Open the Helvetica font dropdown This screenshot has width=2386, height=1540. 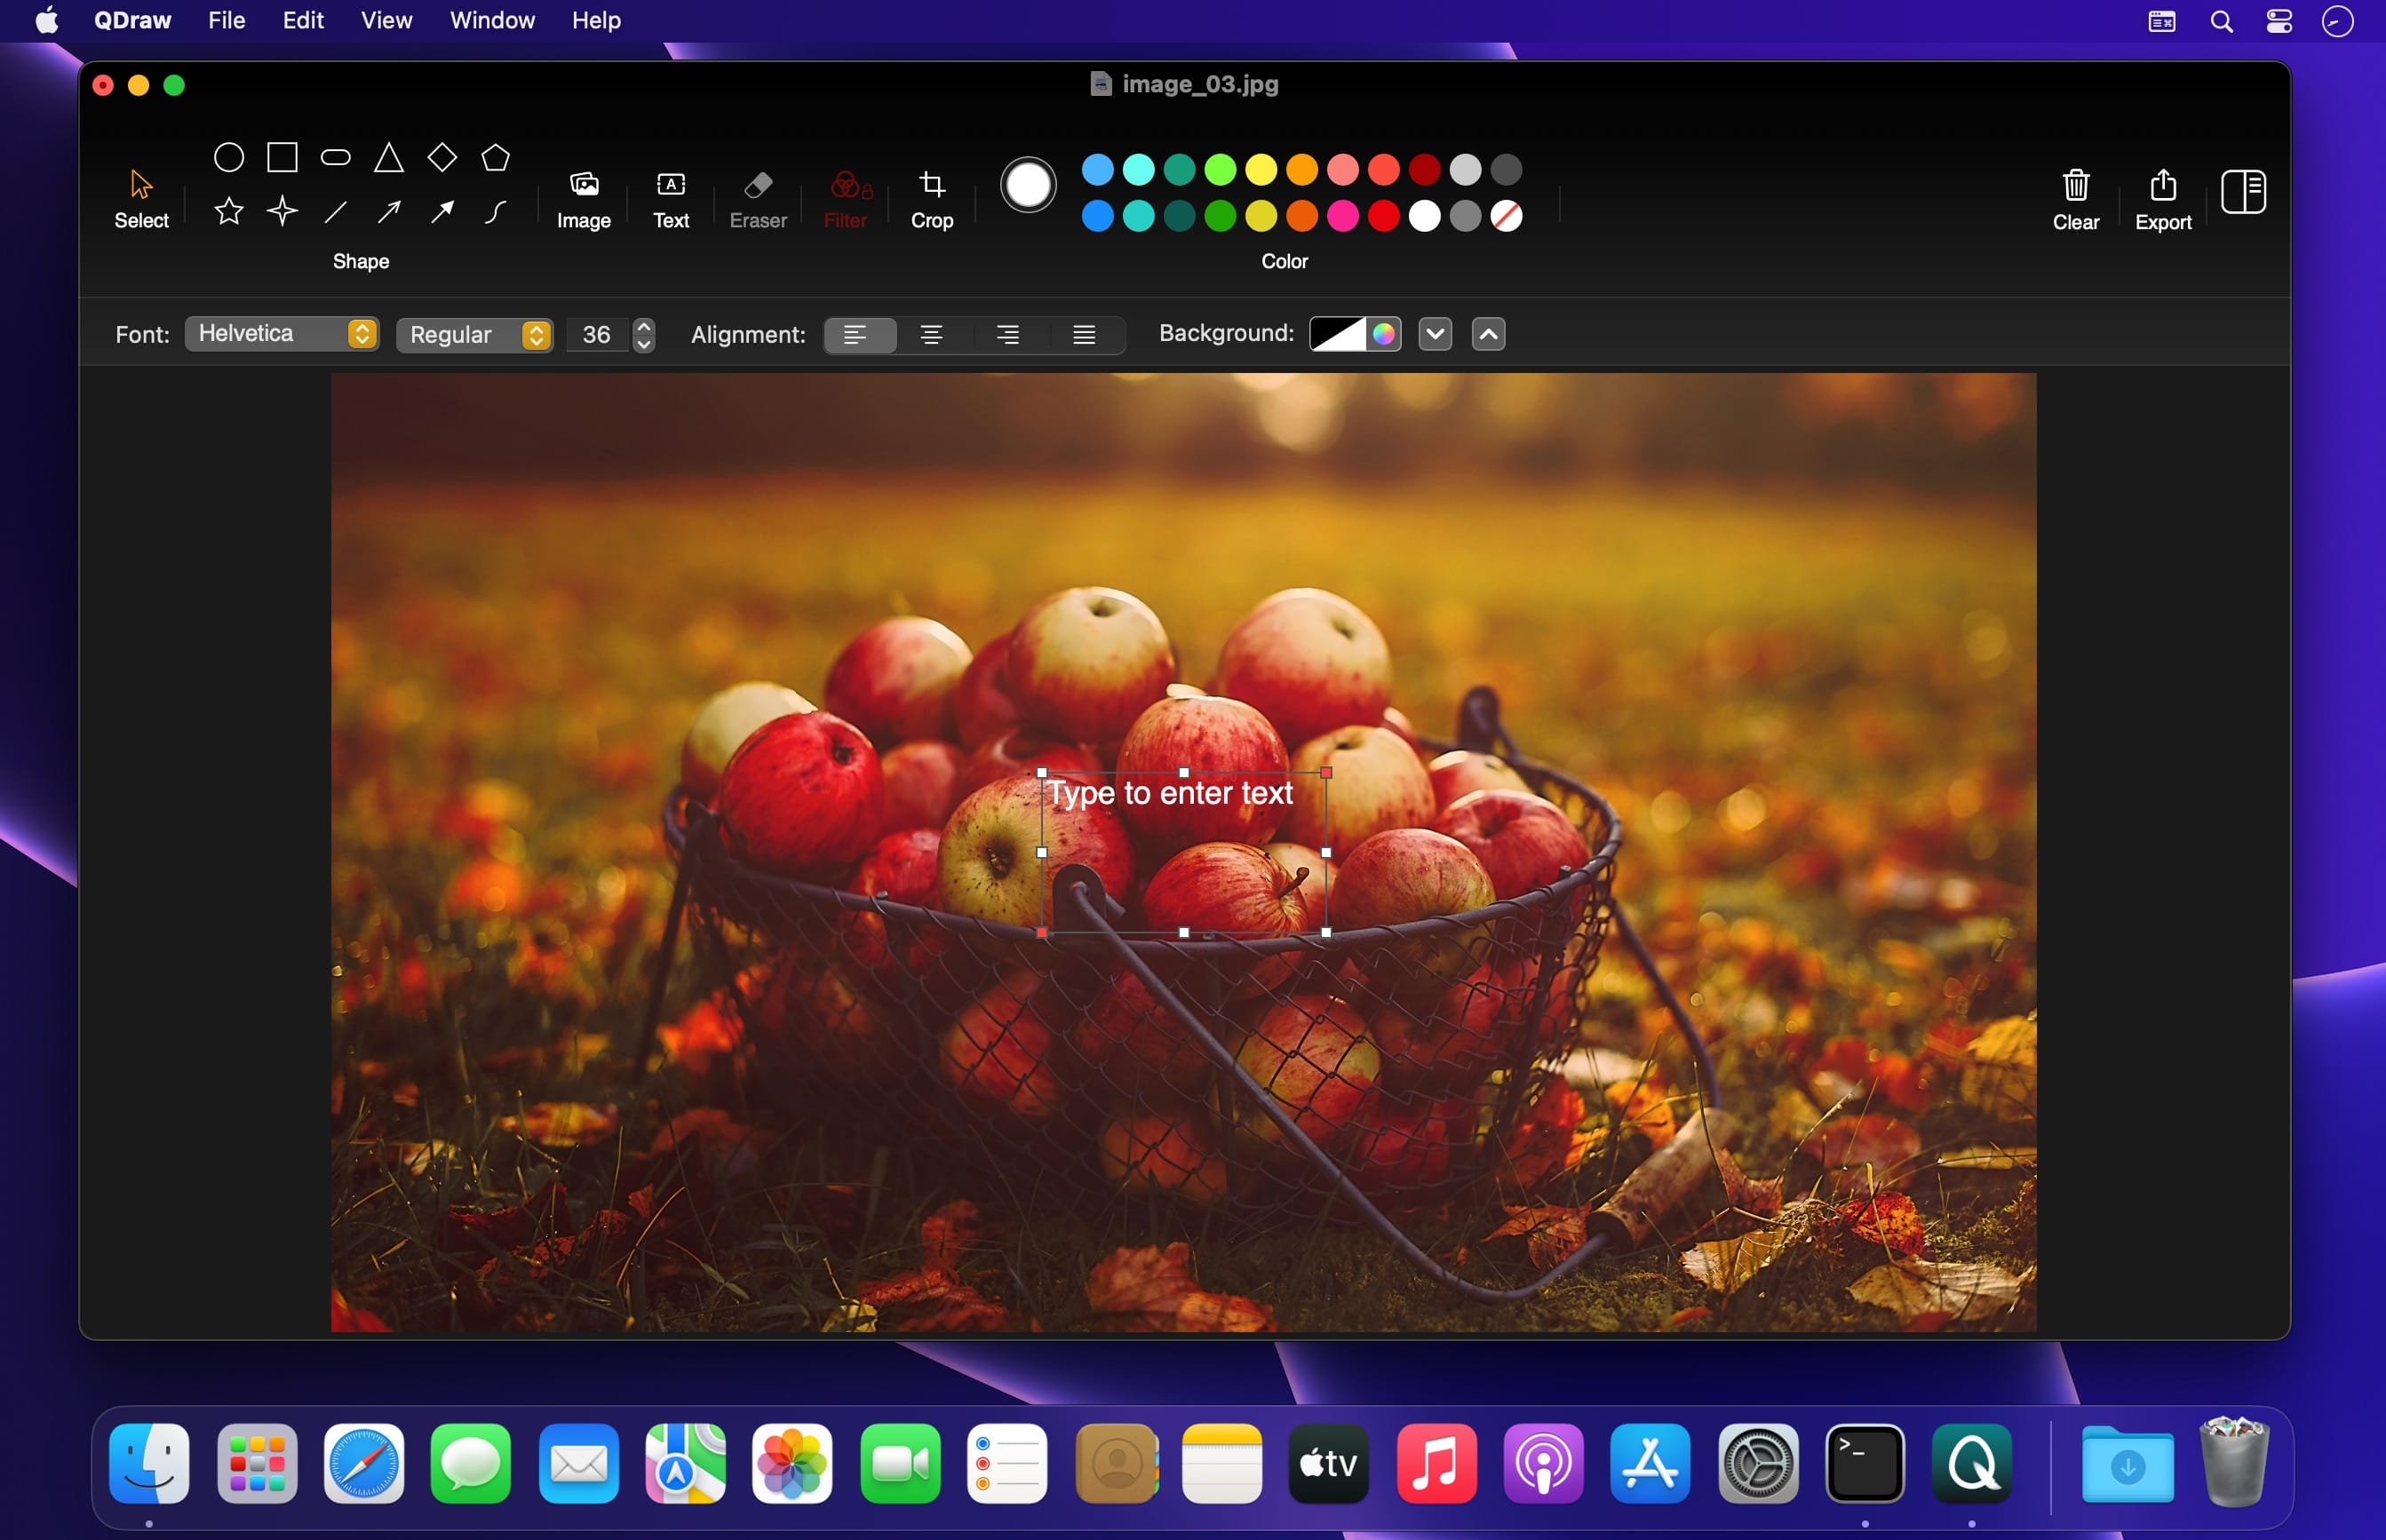282,334
